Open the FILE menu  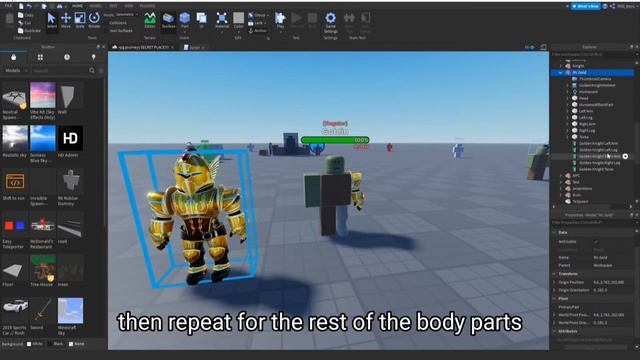[x=8, y=6]
